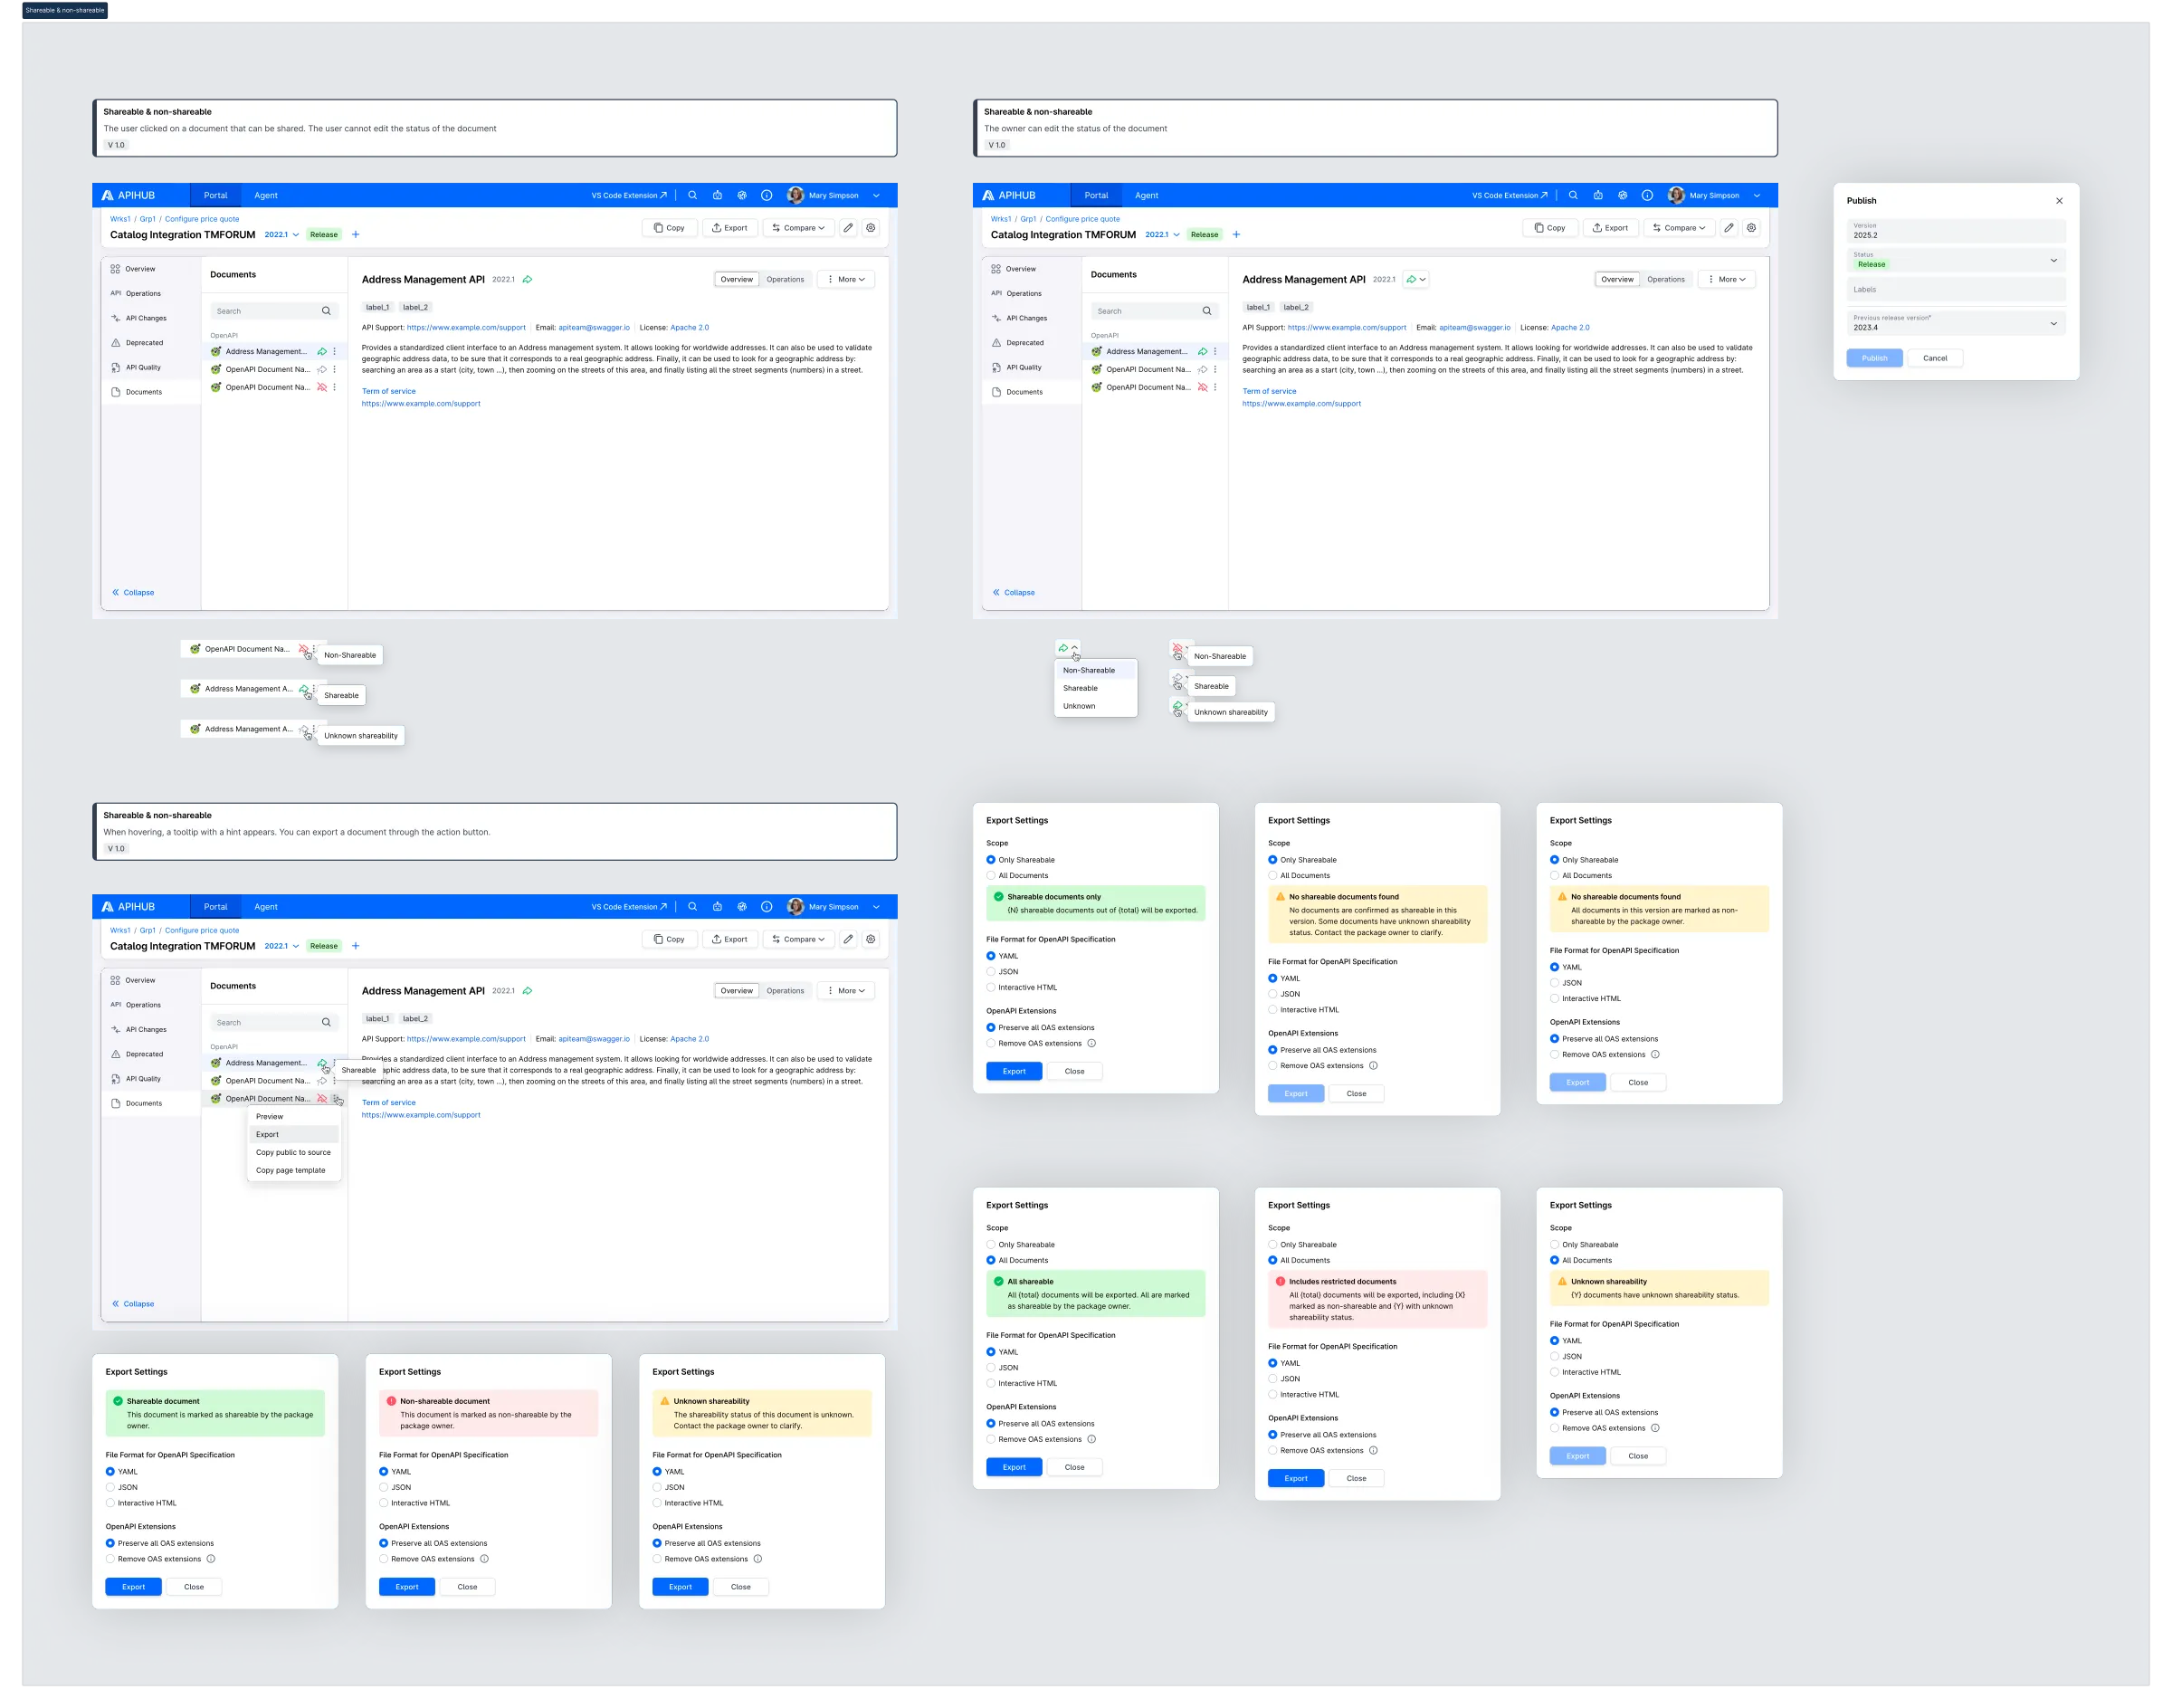Click info icon in 'Non-shareable document' export dialog
The height and width of the screenshot is (1708, 2172).
[484, 1559]
